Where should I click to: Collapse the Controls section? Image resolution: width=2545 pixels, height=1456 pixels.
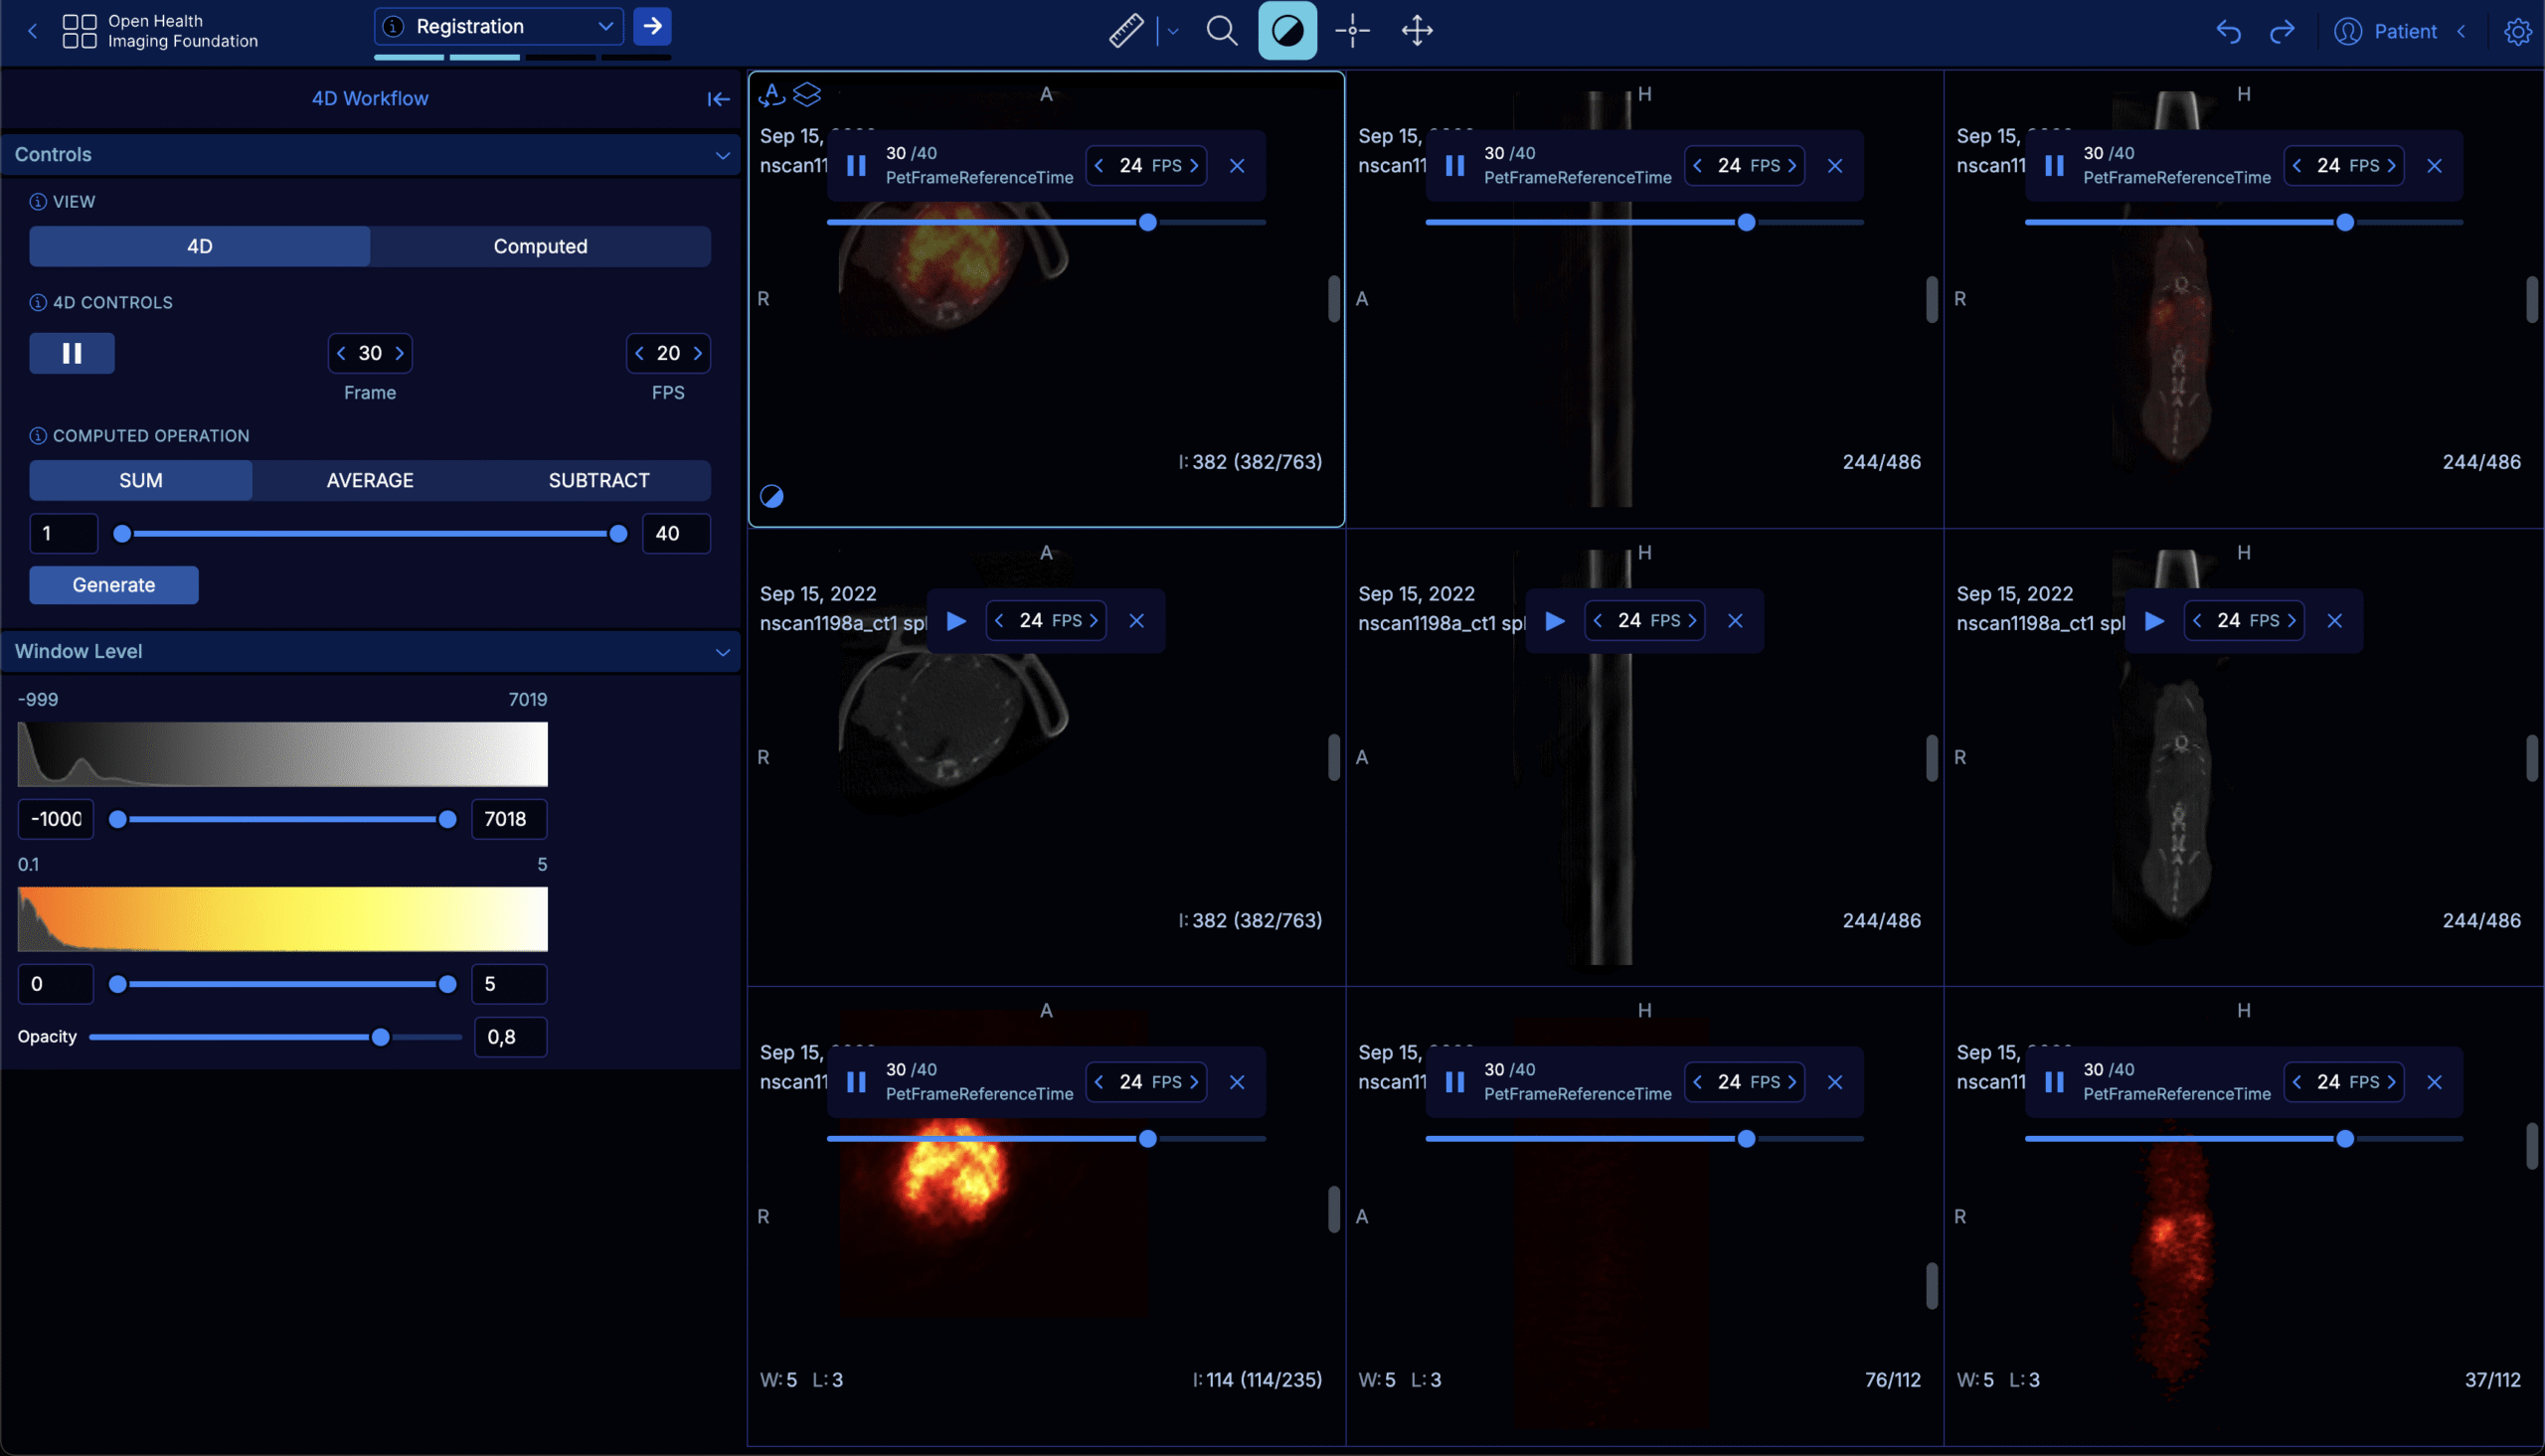[x=723, y=154]
